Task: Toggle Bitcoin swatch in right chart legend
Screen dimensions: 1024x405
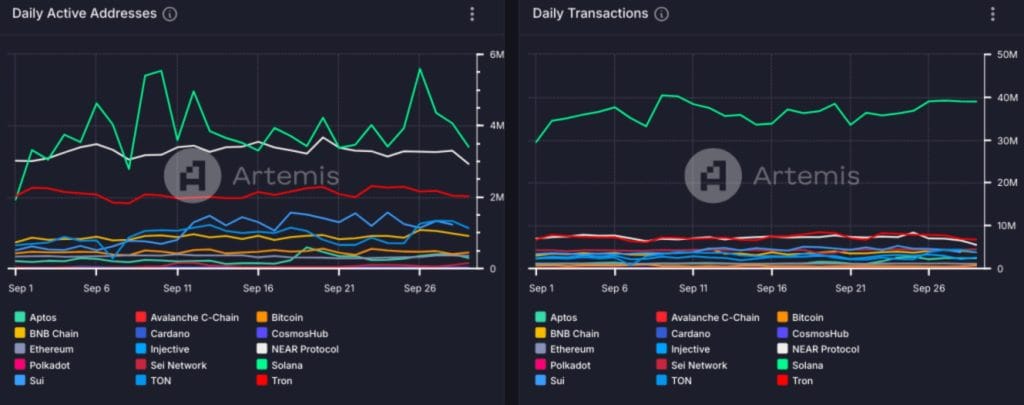Action: (782, 317)
